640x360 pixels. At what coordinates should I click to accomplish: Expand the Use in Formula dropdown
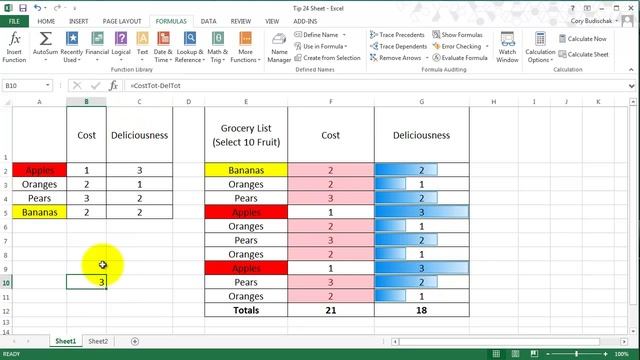click(346, 46)
